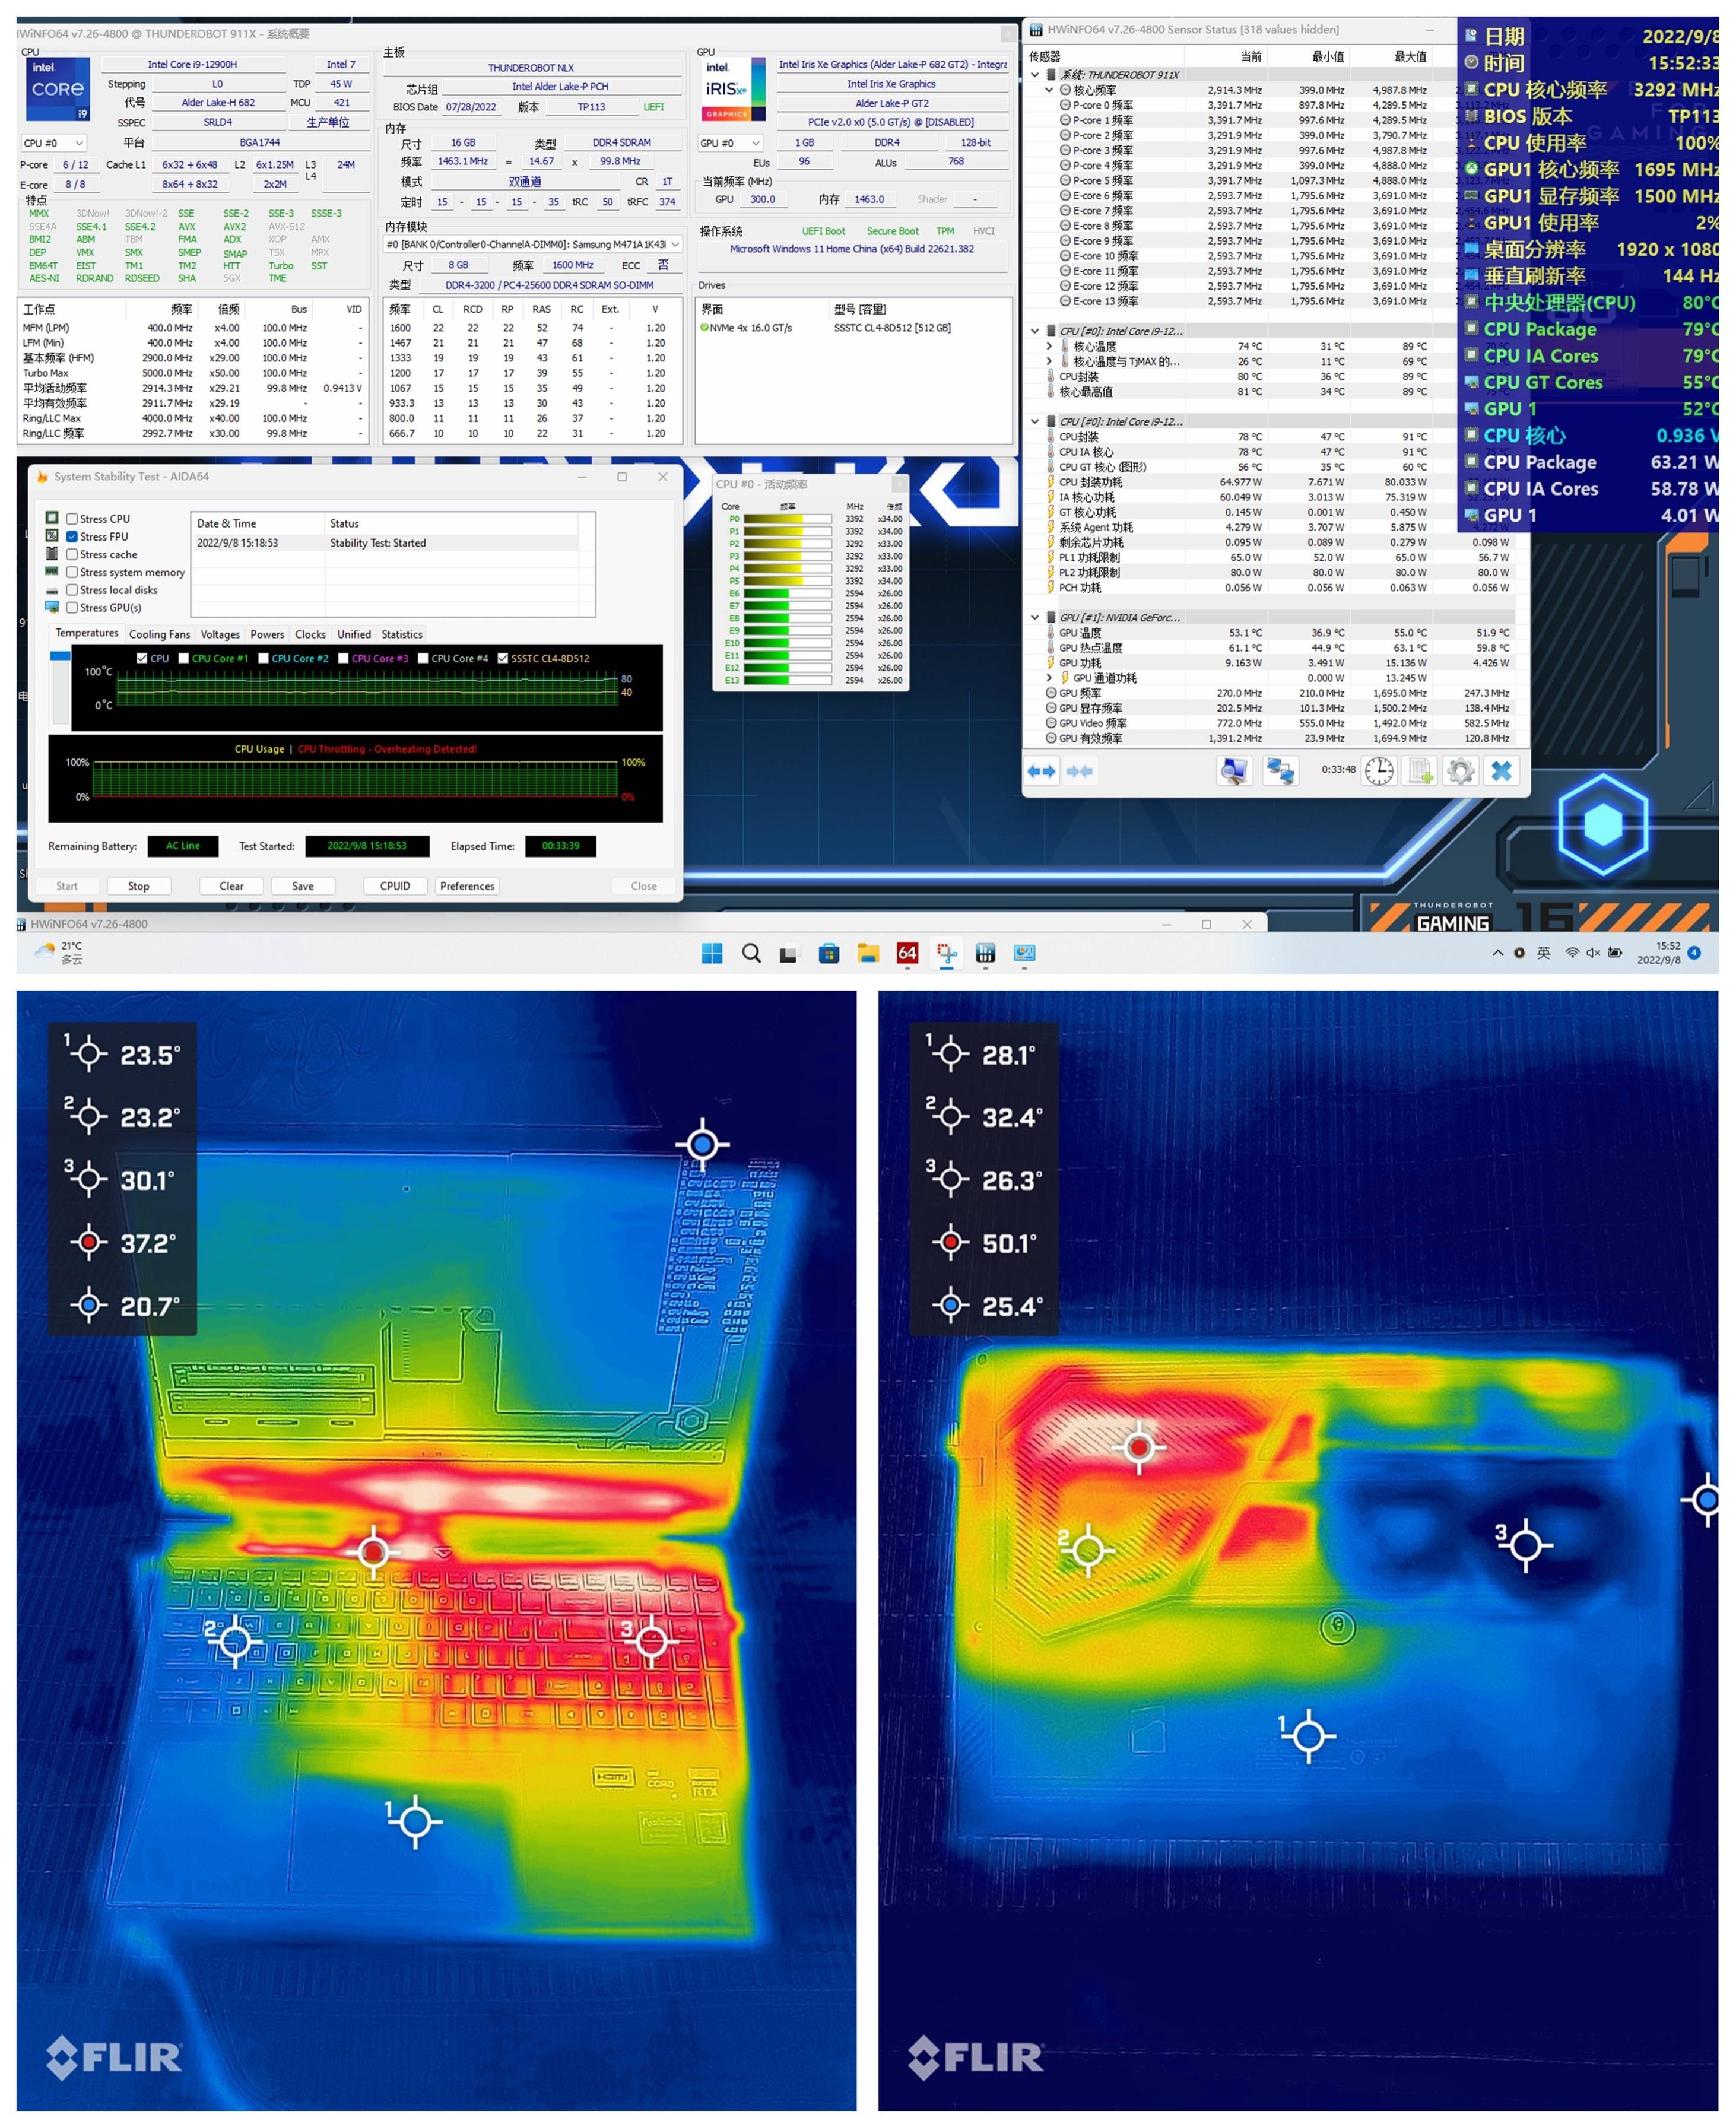This screenshot has width=1736, height=2127.
Task: Click the CPUID button
Action: pos(395,886)
